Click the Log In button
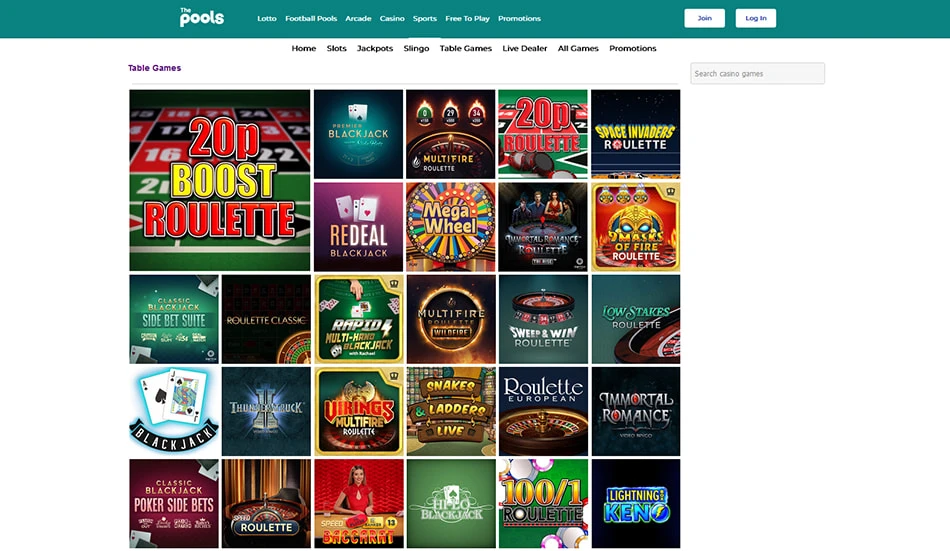 [756, 18]
